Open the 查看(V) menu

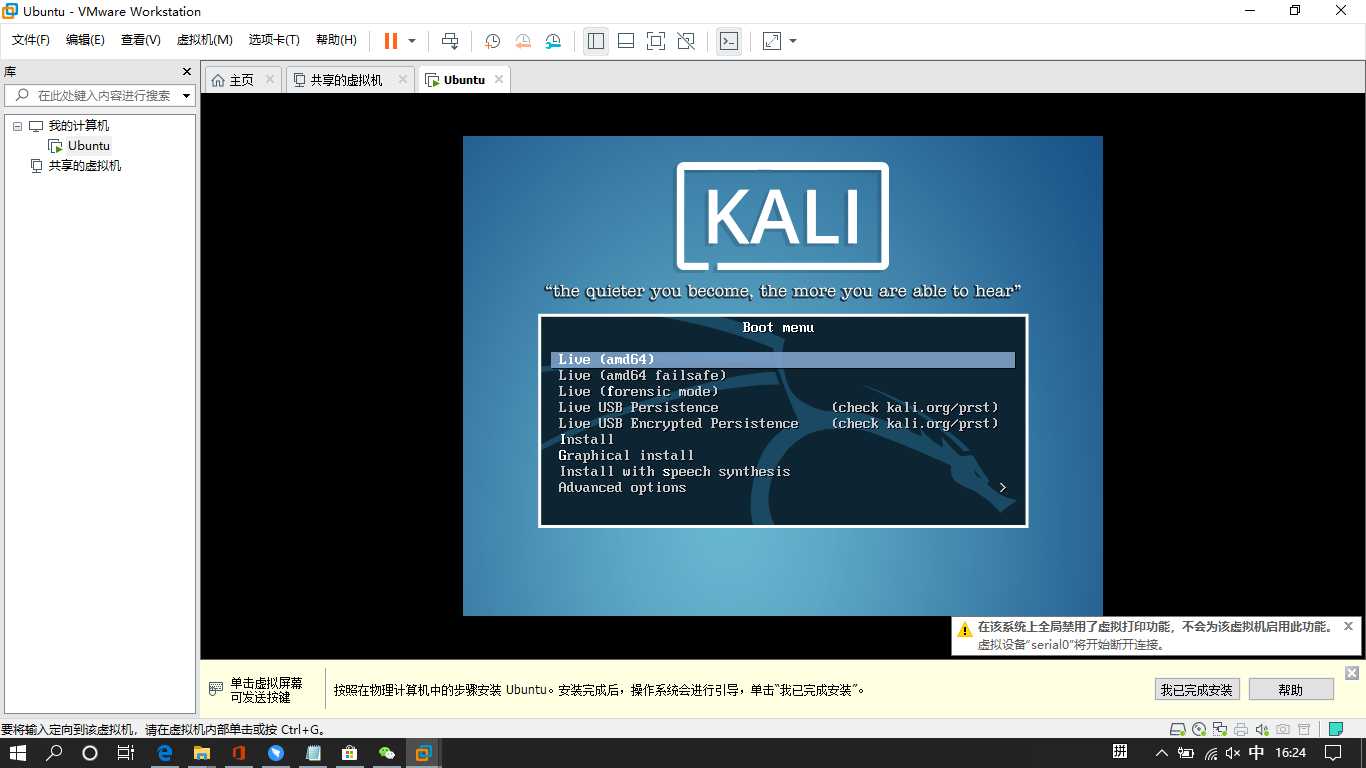pyautogui.click(x=141, y=40)
